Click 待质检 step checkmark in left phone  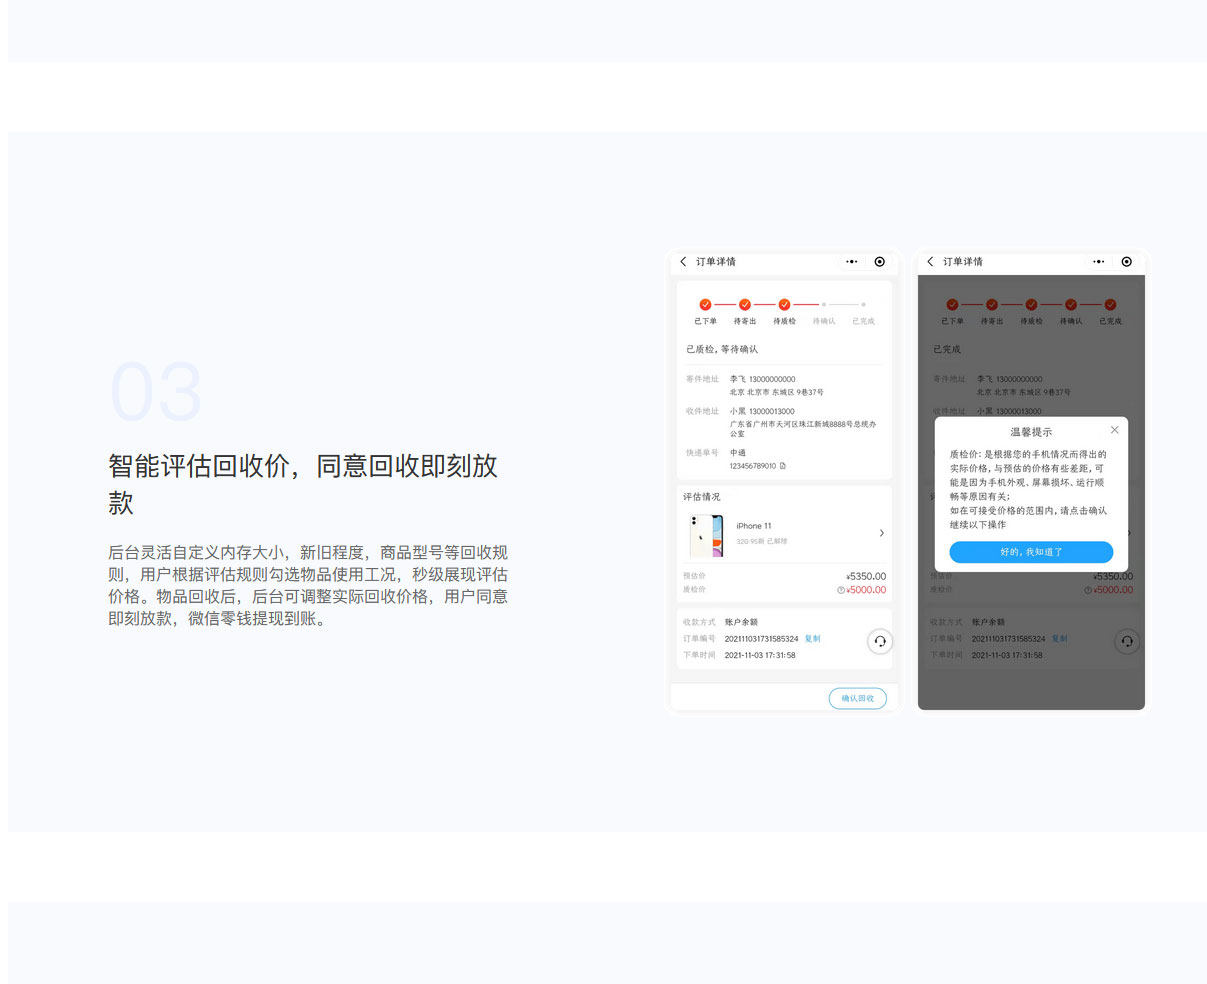point(784,304)
